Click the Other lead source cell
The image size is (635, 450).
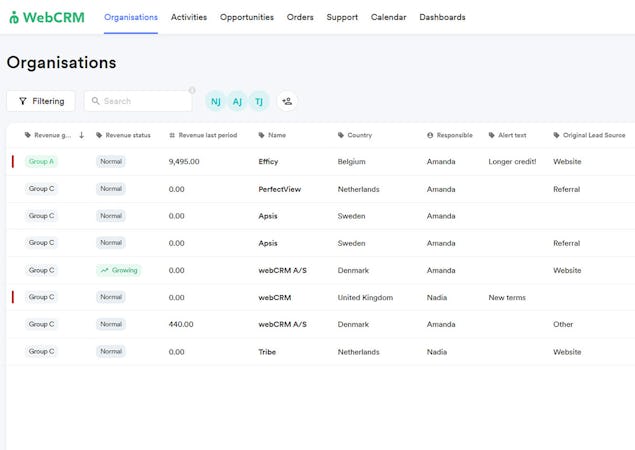coord(563,324)
